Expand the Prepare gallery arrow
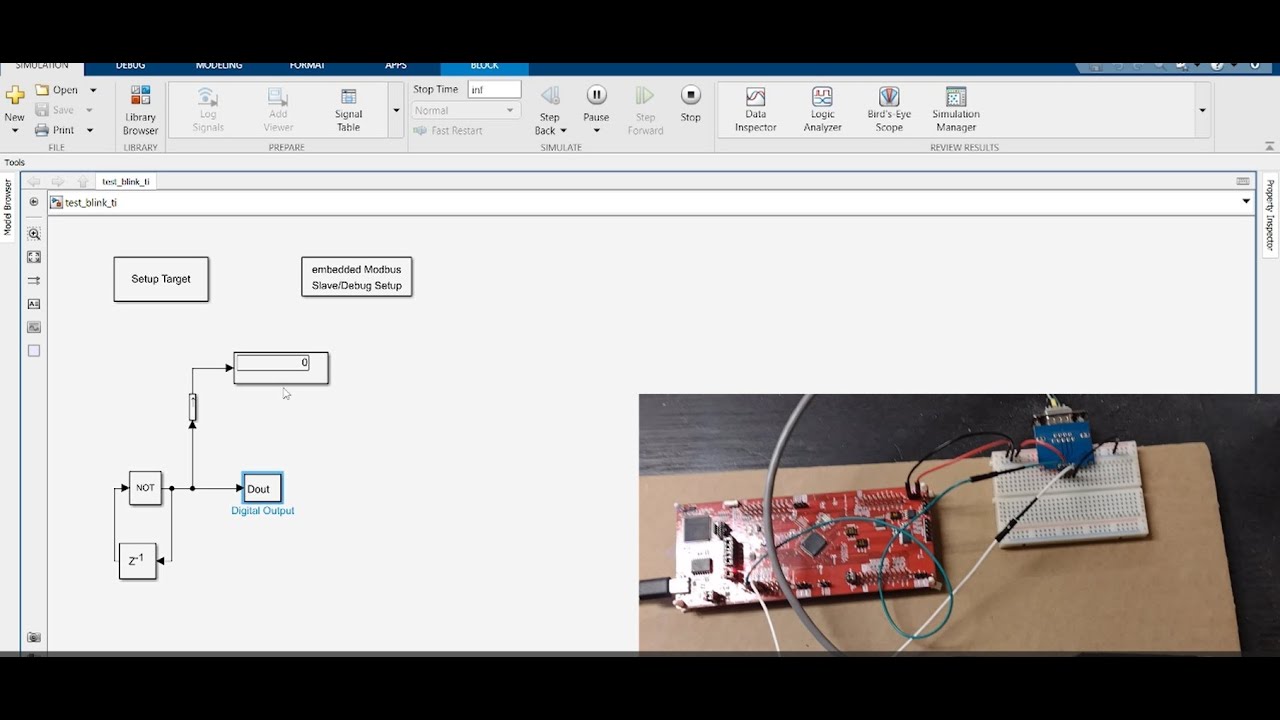1280x720 pixels. (396, 110)
